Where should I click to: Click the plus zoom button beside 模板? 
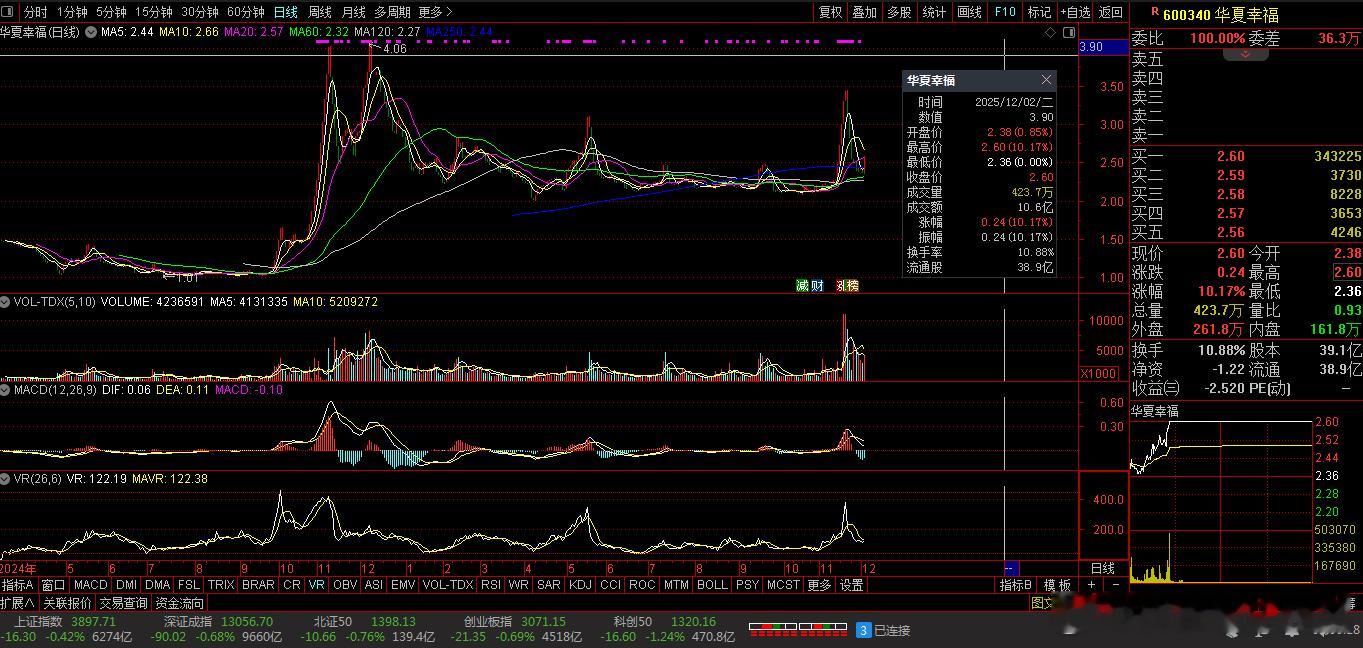(x=1091, y=585)
